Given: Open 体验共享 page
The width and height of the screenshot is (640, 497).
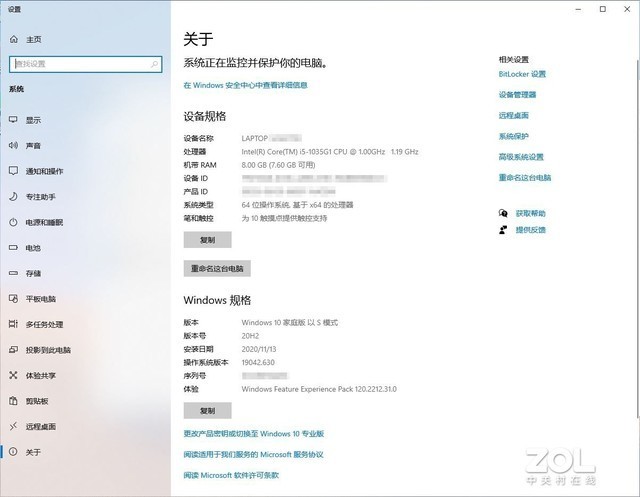Looking at the screenshot, I should pyautogui.click(x=41, y=375).
